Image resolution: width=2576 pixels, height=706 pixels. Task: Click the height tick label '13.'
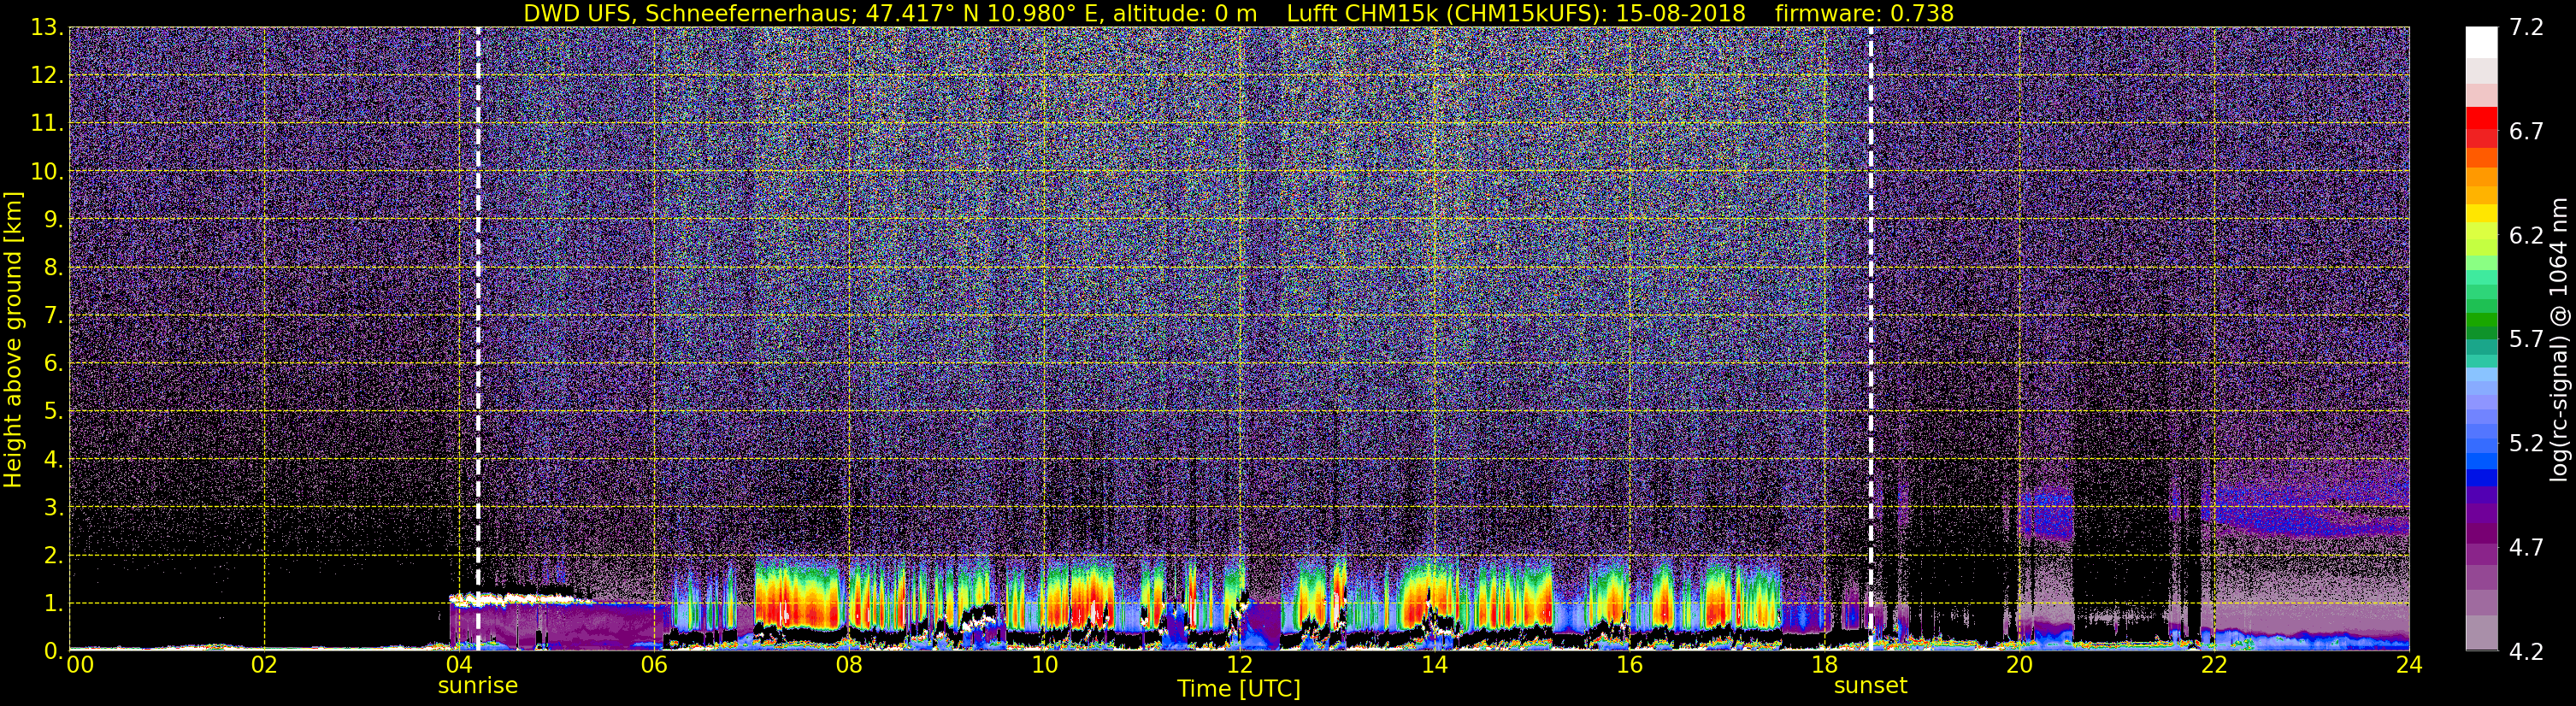pyautogui.click(x=47, y=27)
